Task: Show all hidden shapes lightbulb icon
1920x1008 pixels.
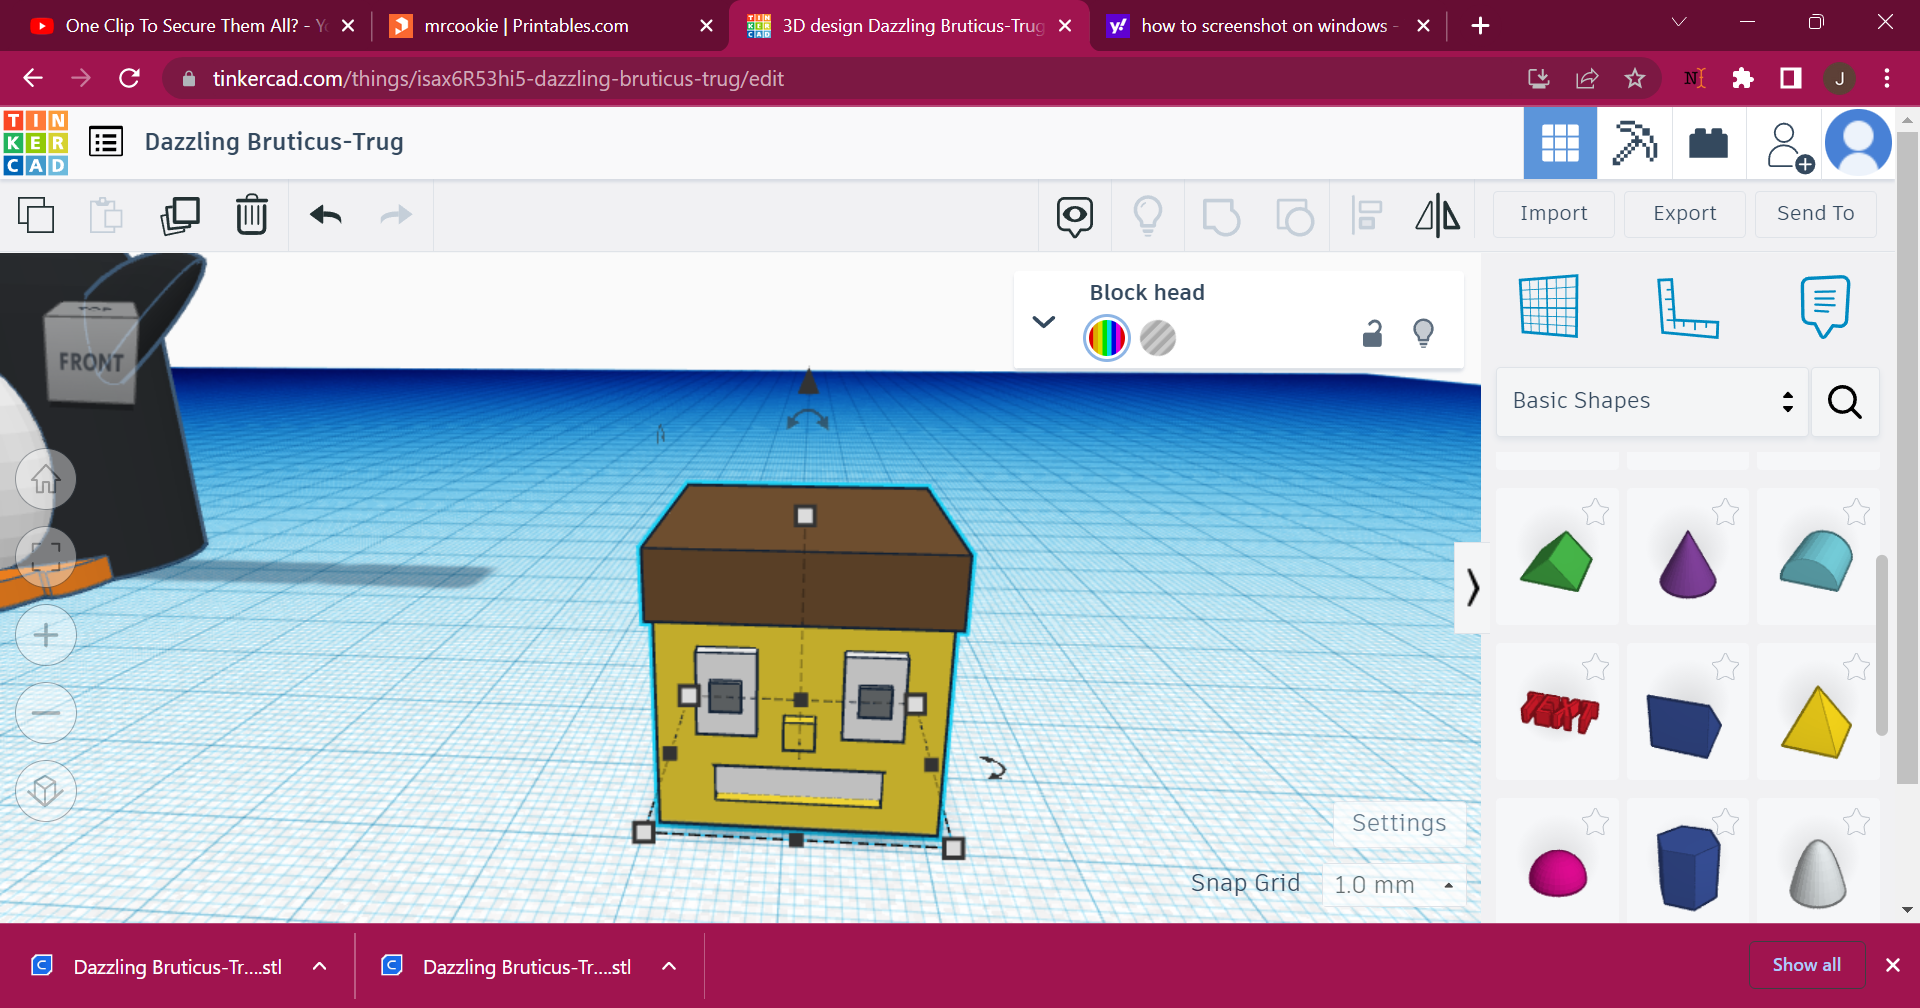Action: pos(1148,216)
